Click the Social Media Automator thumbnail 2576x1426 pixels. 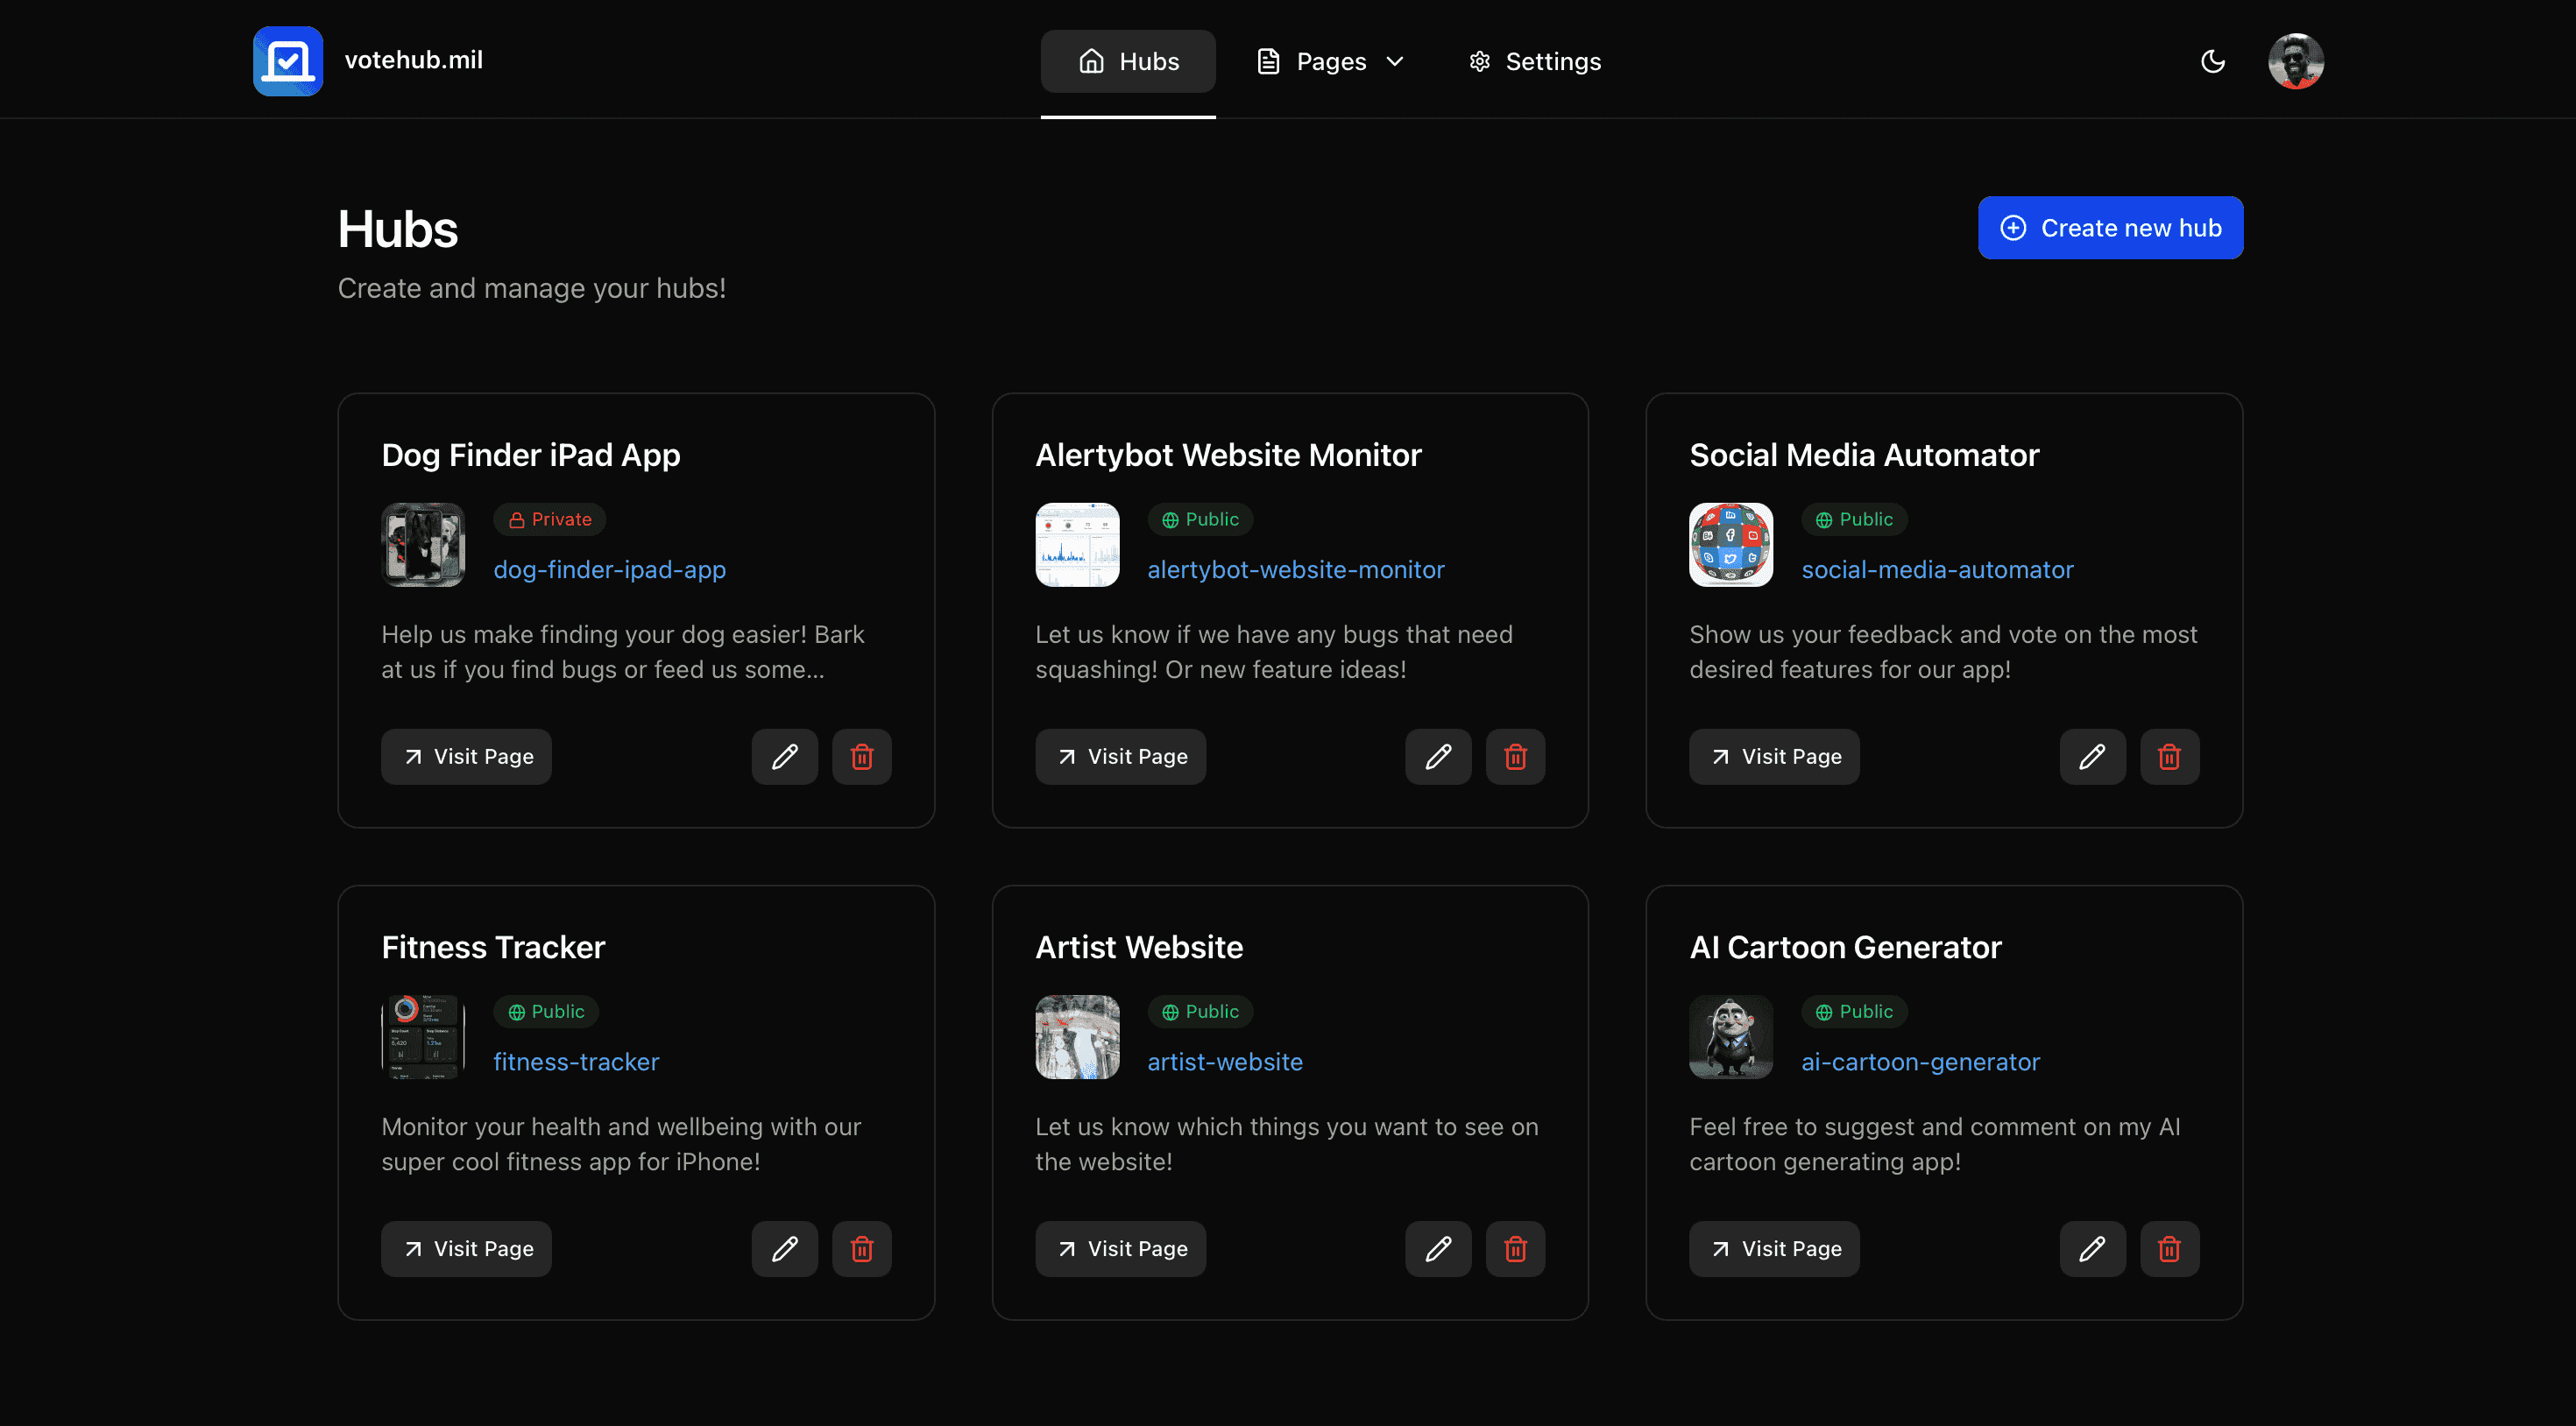click(x=1731, y=545)
